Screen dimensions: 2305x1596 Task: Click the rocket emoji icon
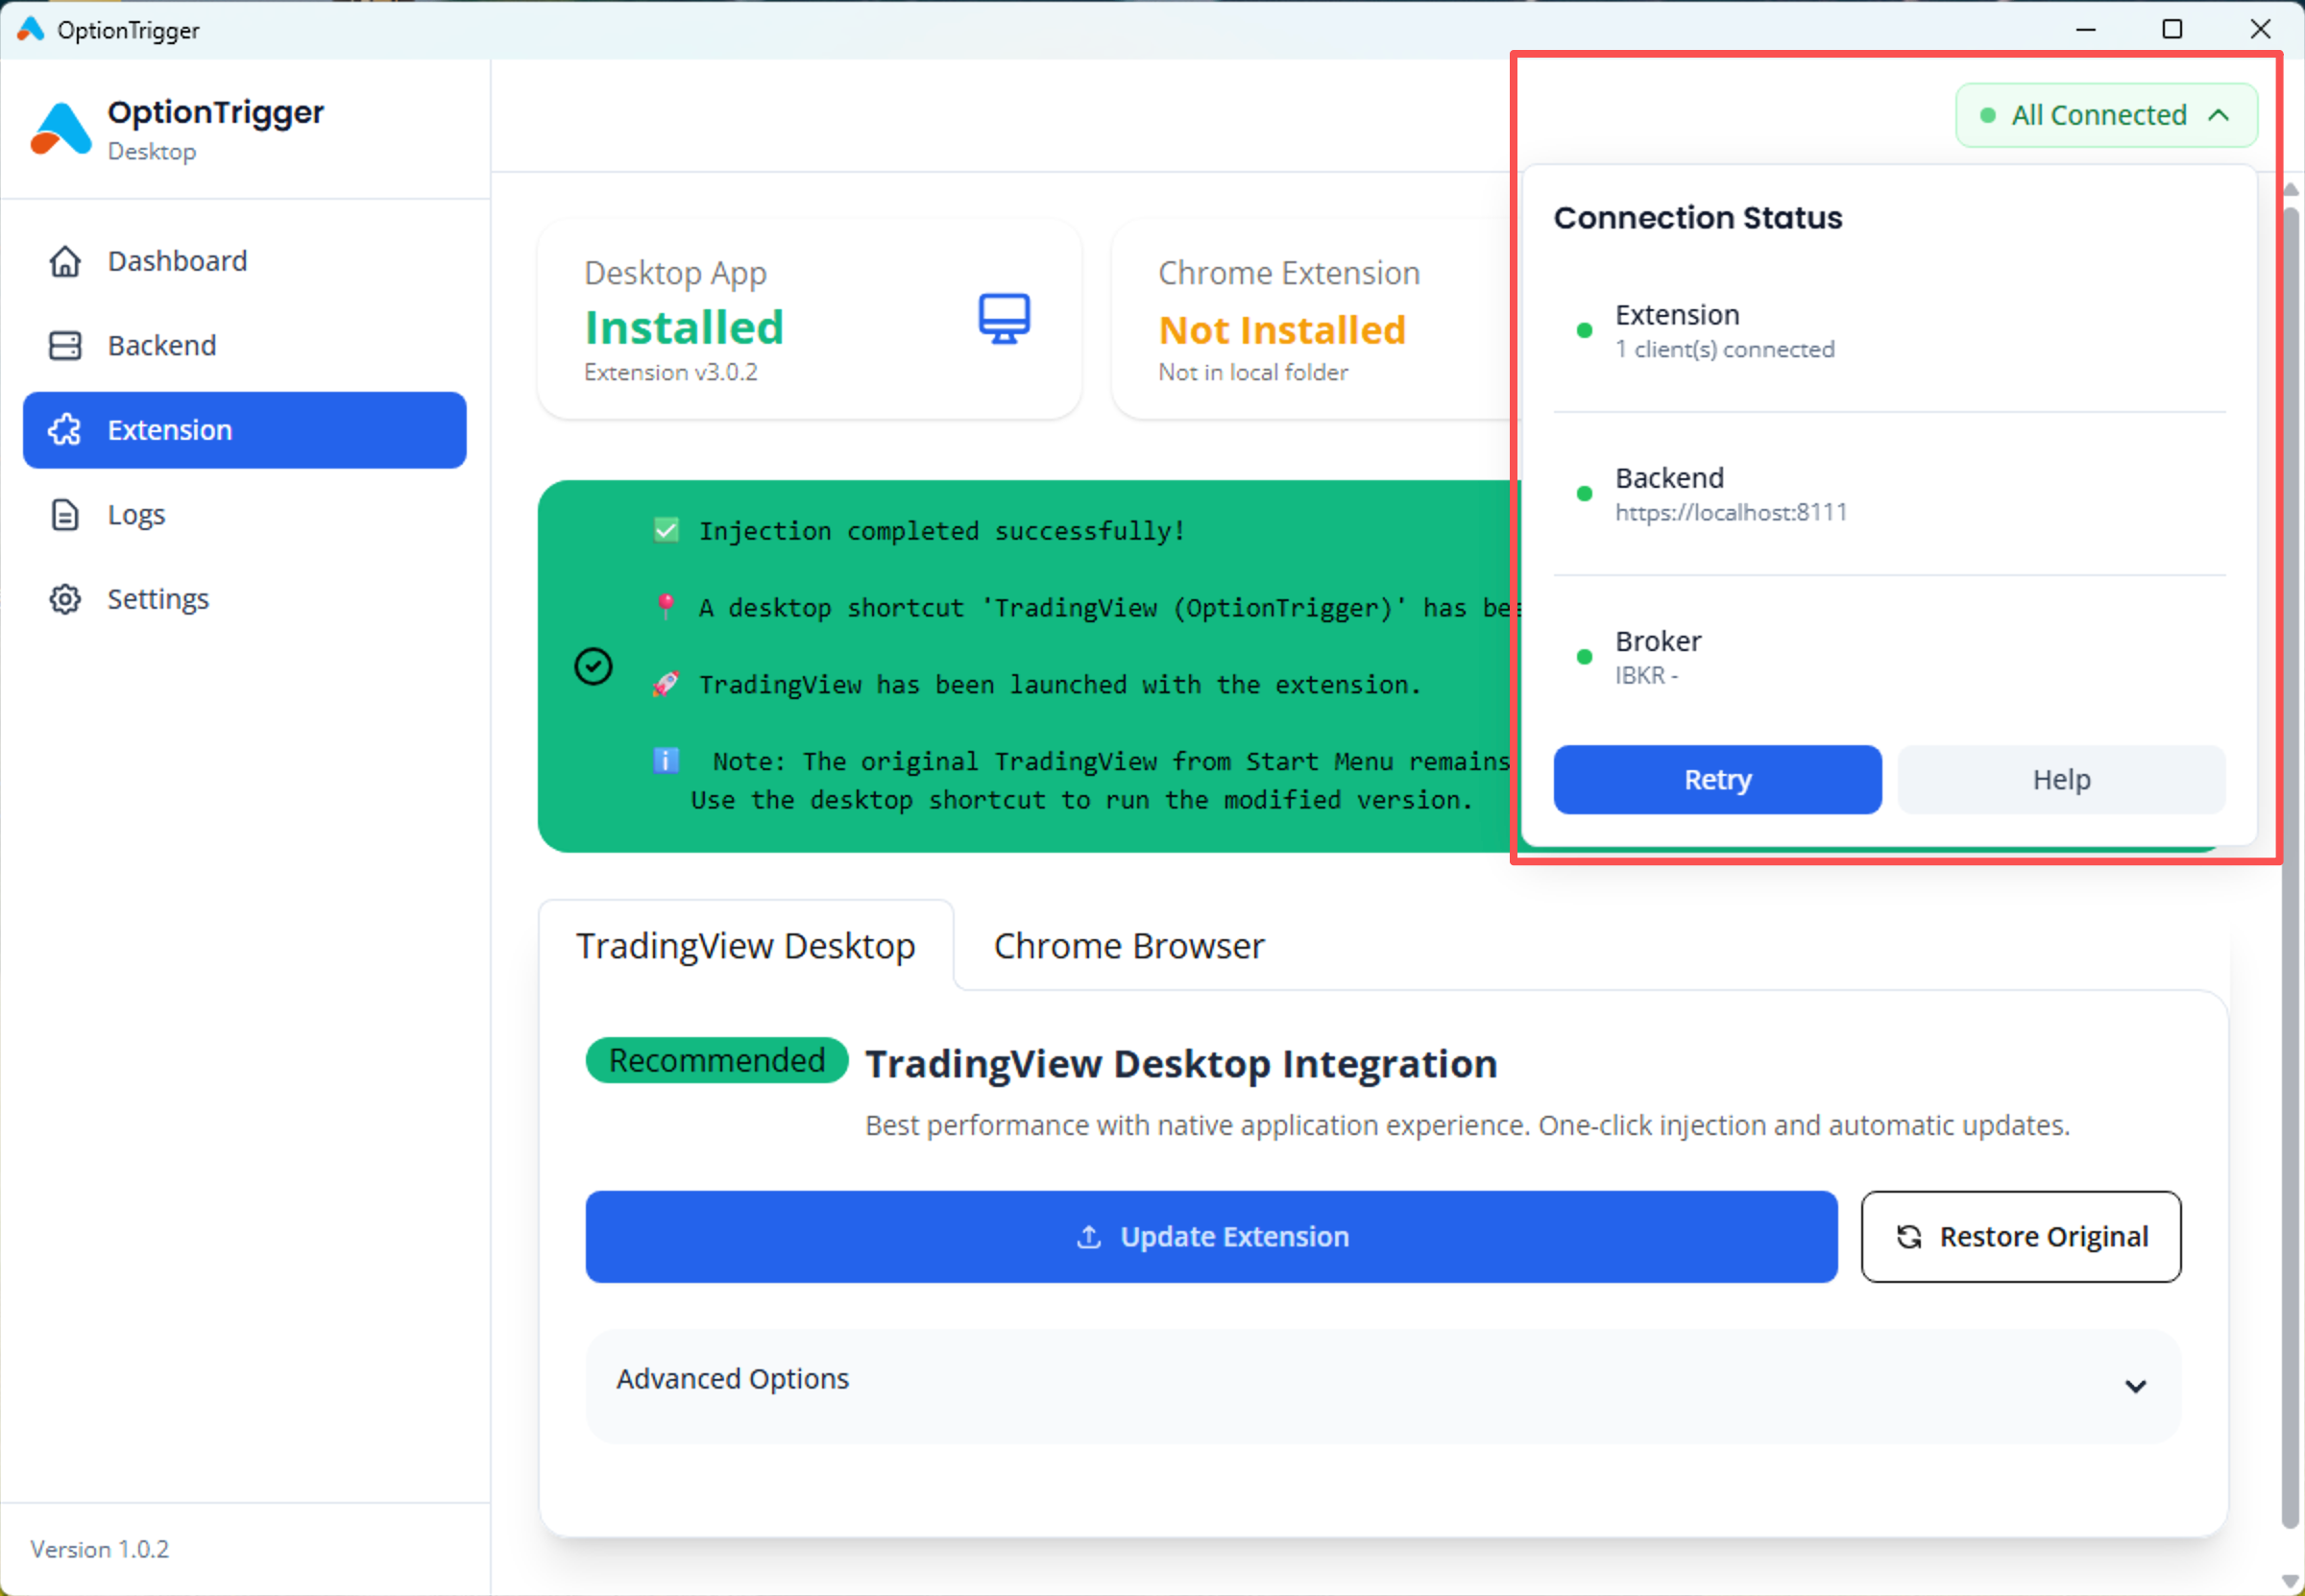point(666,684)
